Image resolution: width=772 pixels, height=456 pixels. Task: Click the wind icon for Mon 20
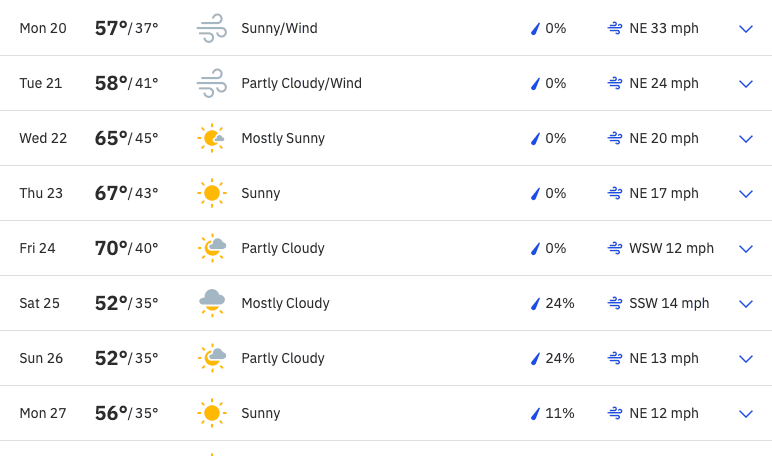pos(212,28)
